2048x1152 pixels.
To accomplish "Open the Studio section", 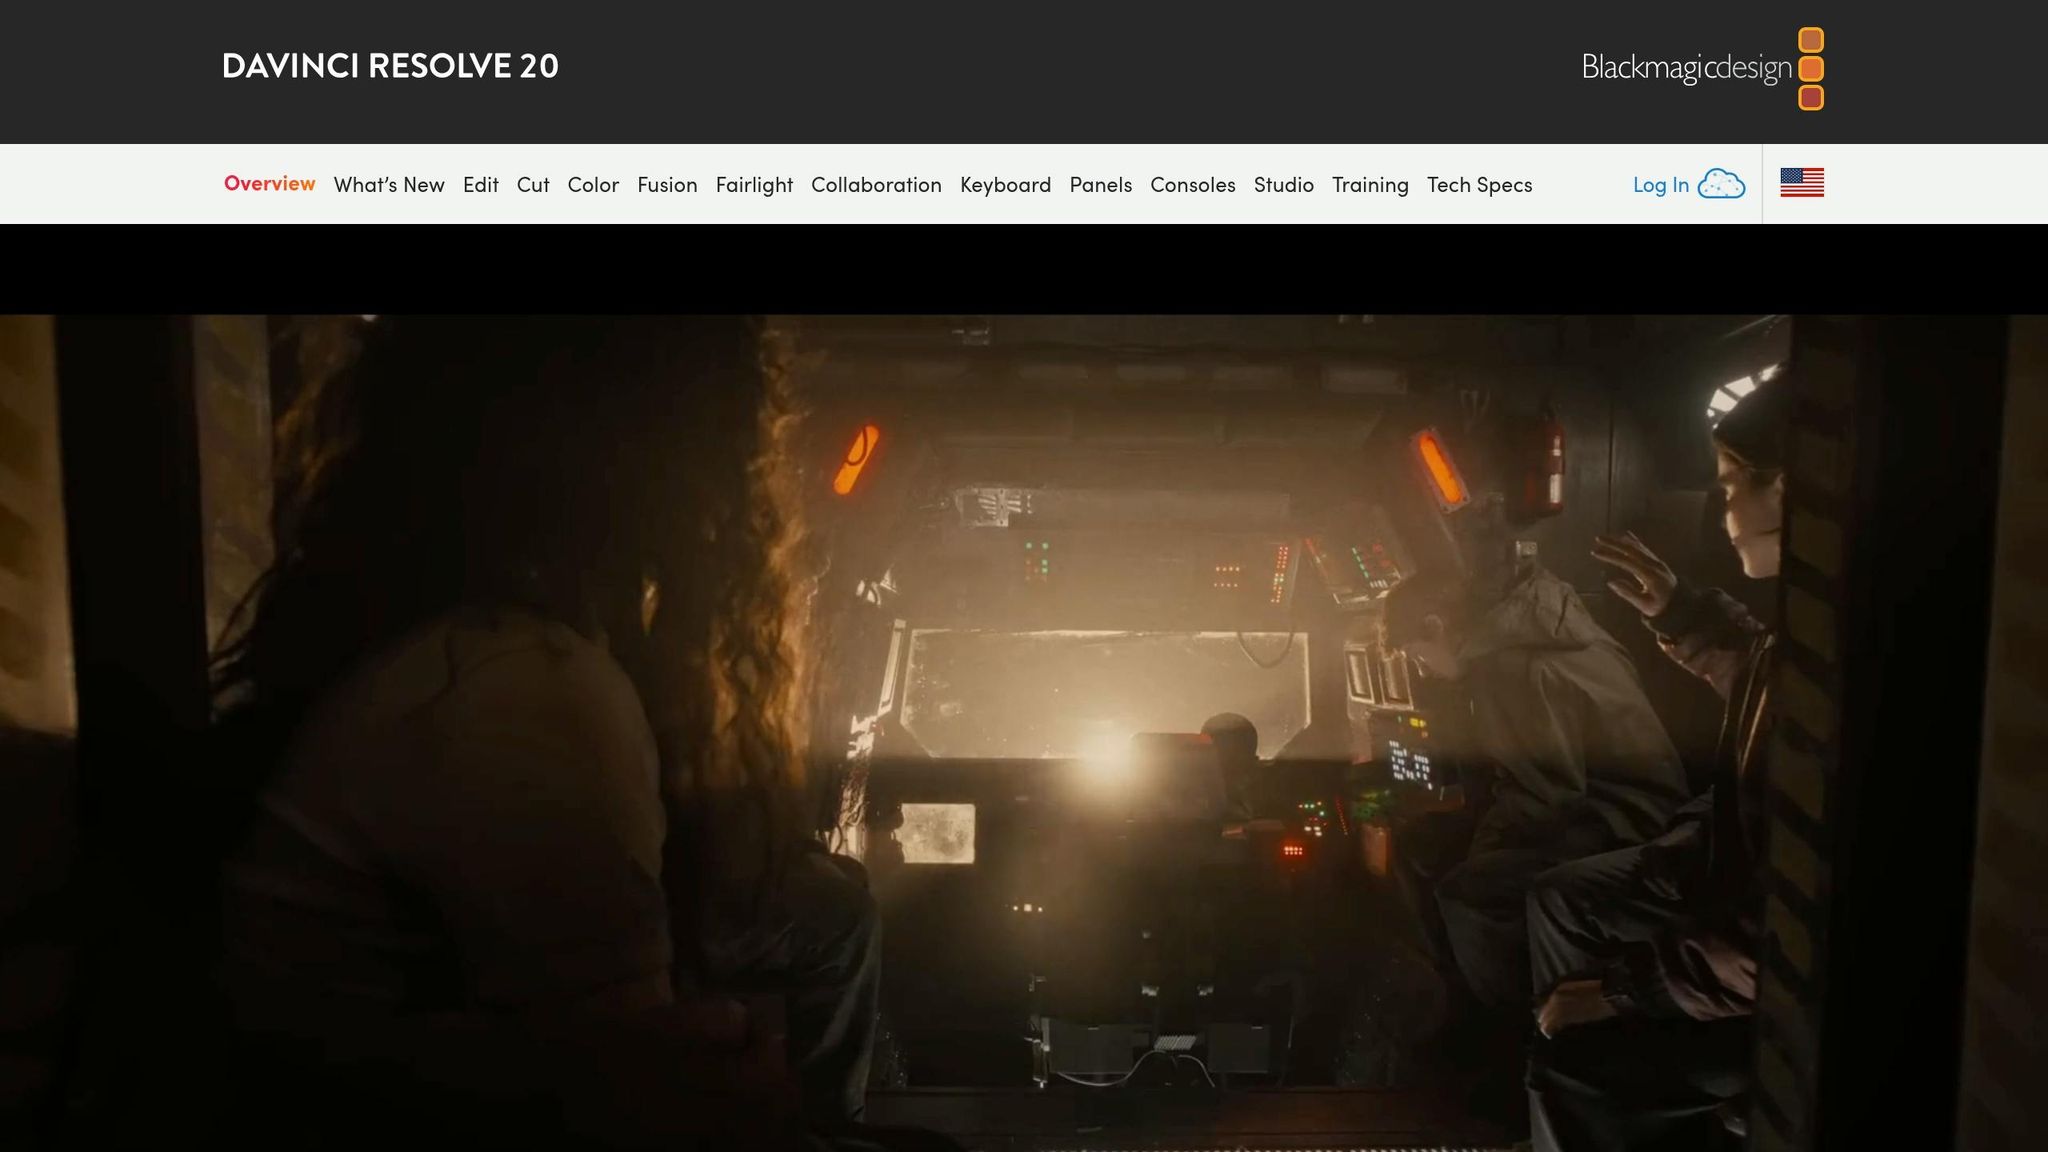I will tap(1283, 185).
